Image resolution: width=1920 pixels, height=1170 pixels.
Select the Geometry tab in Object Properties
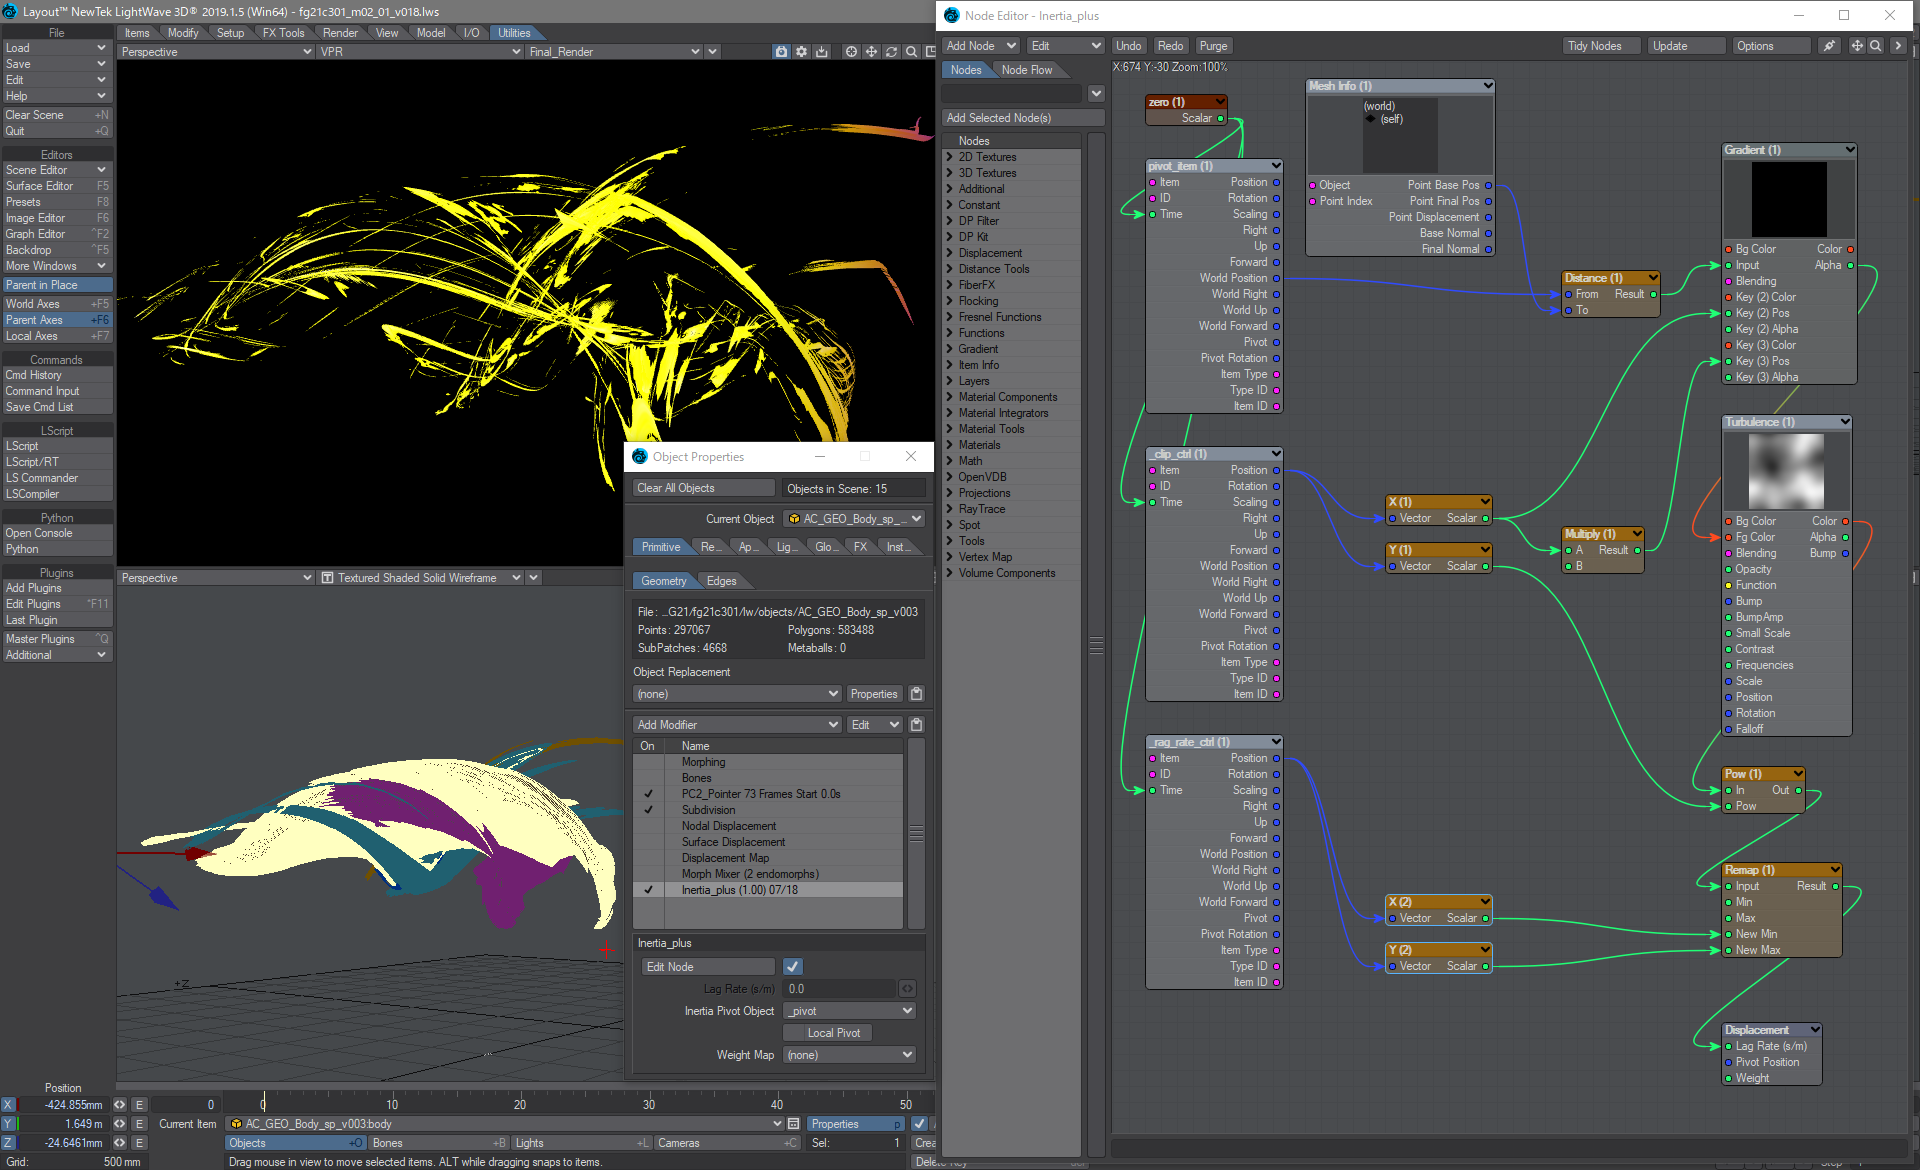pos(662,582)
